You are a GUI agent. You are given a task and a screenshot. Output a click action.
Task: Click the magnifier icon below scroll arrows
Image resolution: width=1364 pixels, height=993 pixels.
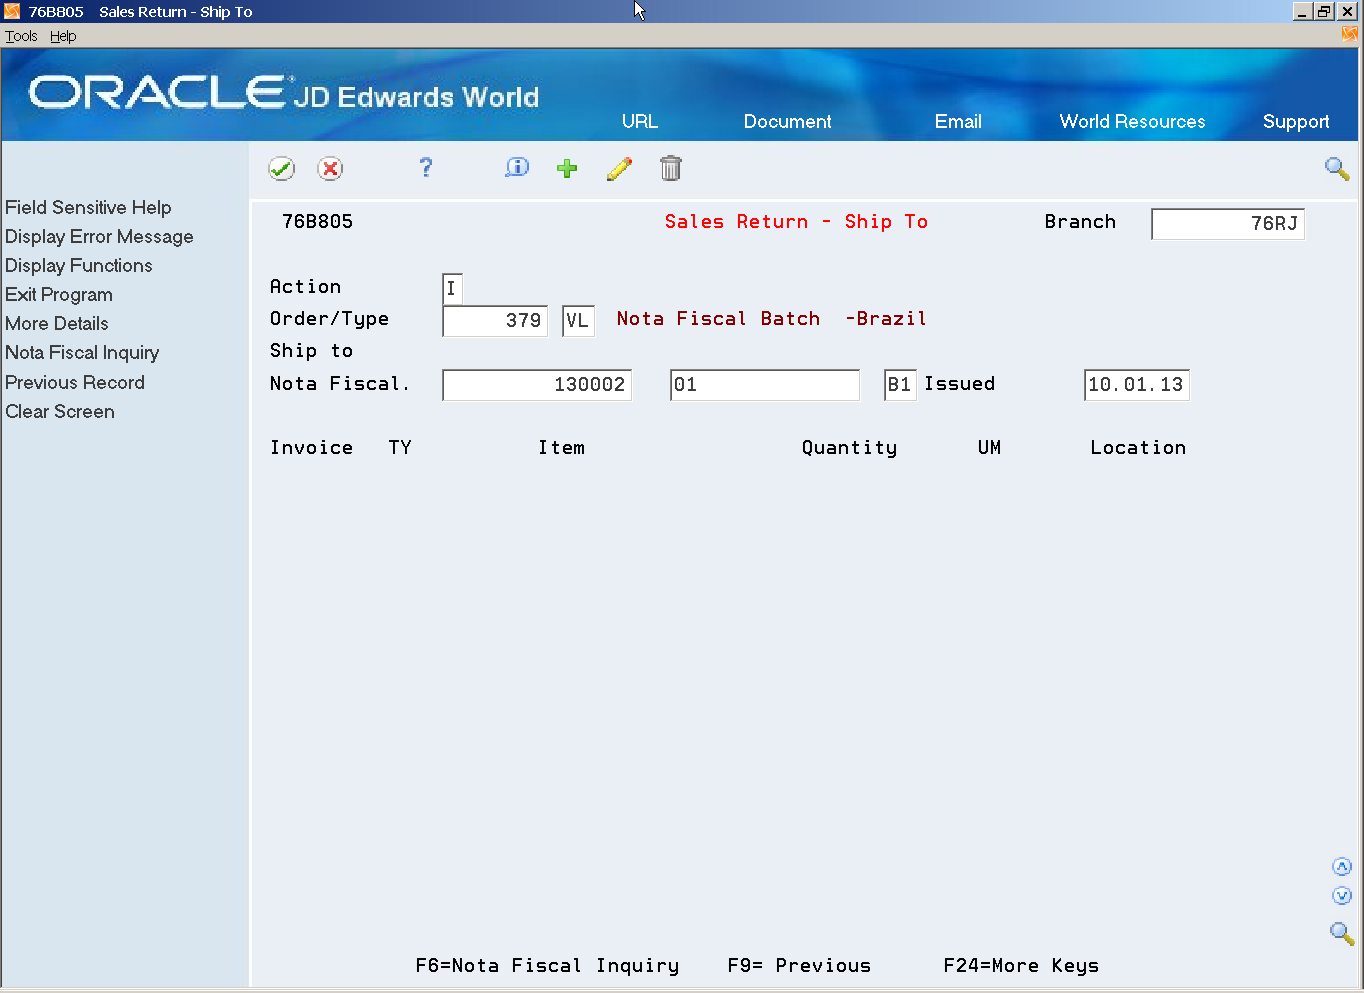click(1342, 934)
